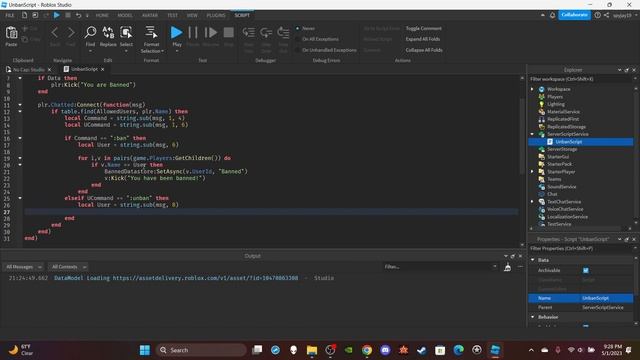Clear output with the broom icon
This screenshot has width=640, height=360.
(x=507, y=267)
